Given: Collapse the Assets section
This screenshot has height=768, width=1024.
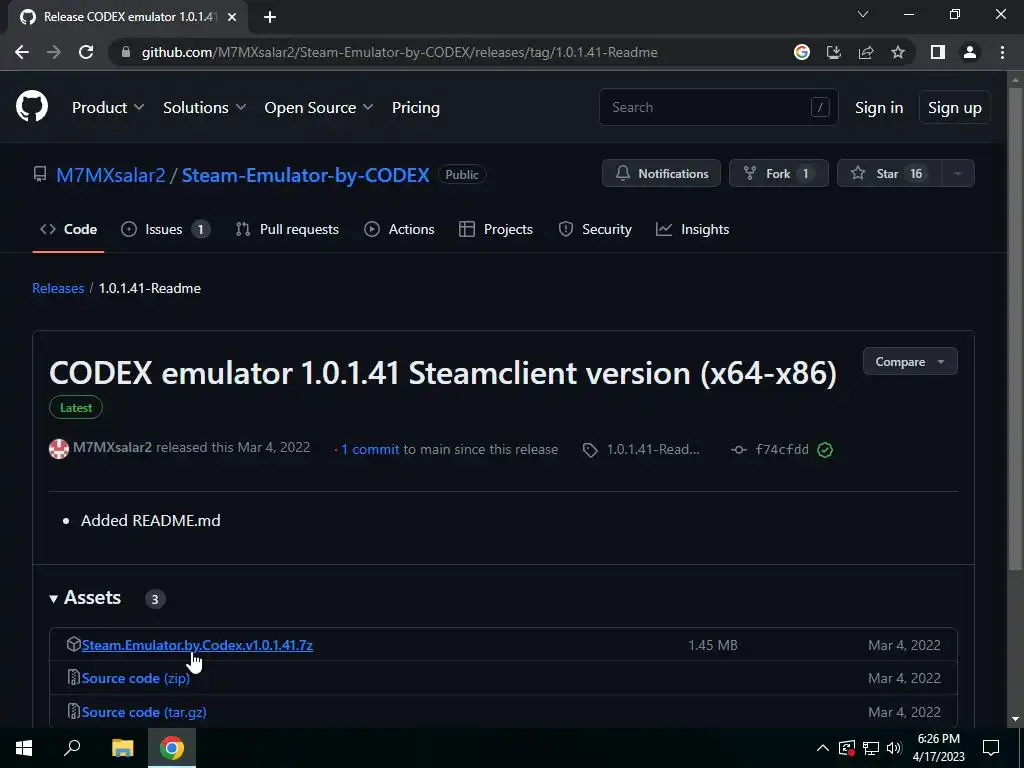Looking at the screenshot, I should click(x=85, y=598).
